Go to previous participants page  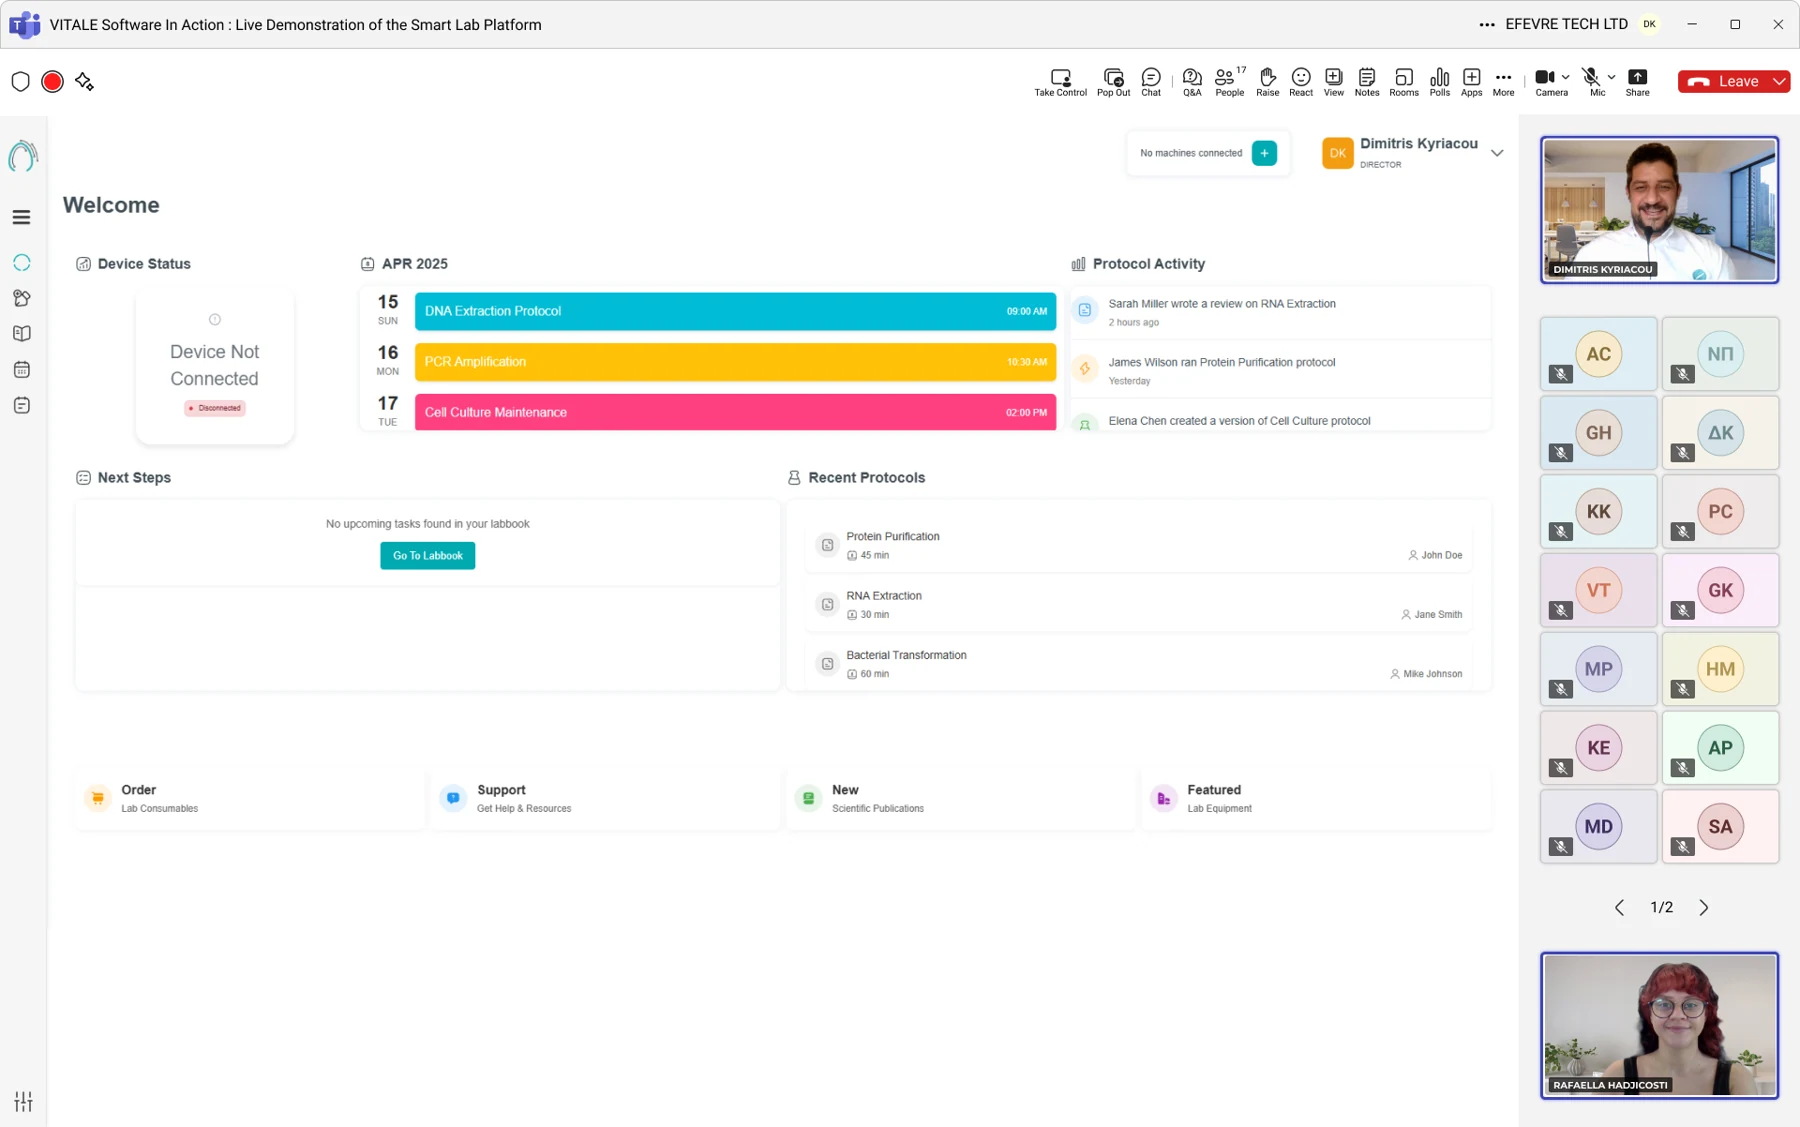click(x=1619, y=908)
